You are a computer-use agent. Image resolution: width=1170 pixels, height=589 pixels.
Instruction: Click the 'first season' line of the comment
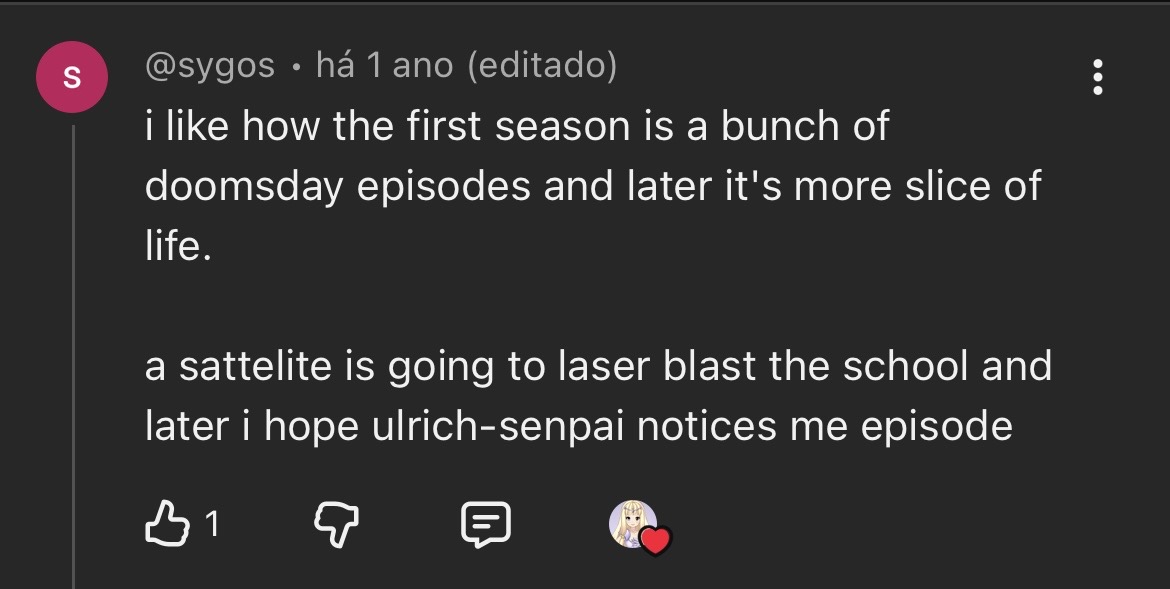[516, 127]
